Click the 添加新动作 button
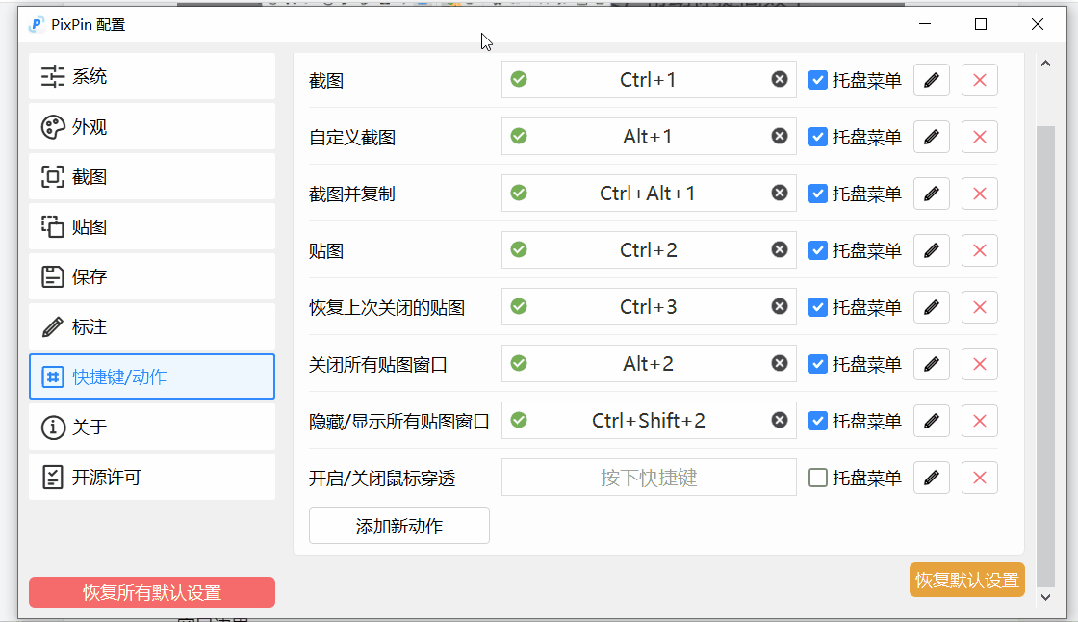 pyautogui.click(x=398, y=525)
